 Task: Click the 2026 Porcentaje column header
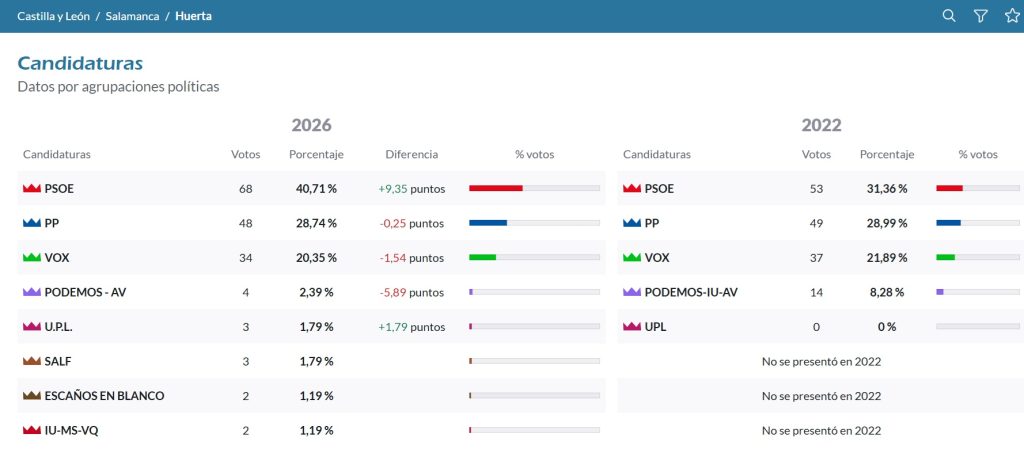pos(316,155)
